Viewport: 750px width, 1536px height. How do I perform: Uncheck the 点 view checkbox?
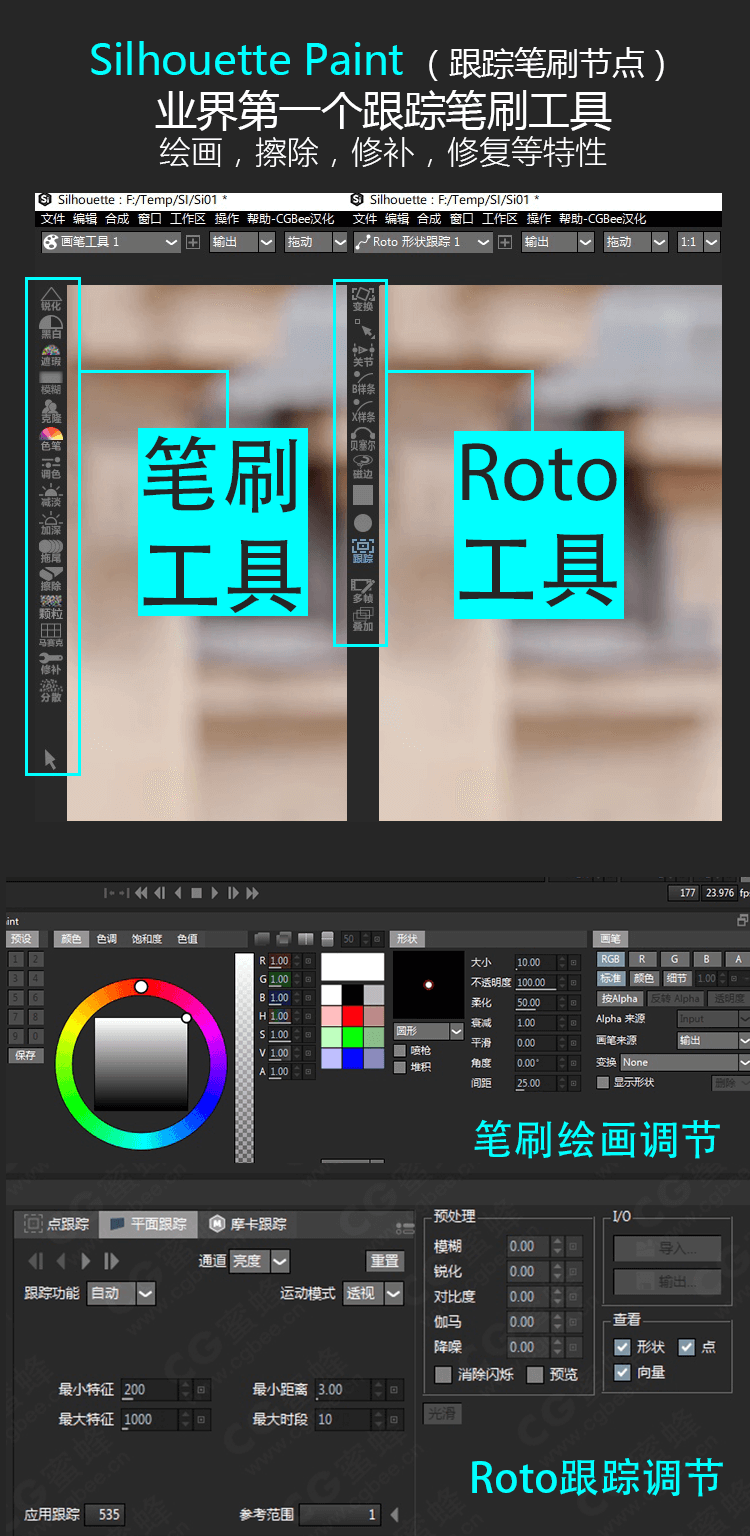coord(686,1347)
